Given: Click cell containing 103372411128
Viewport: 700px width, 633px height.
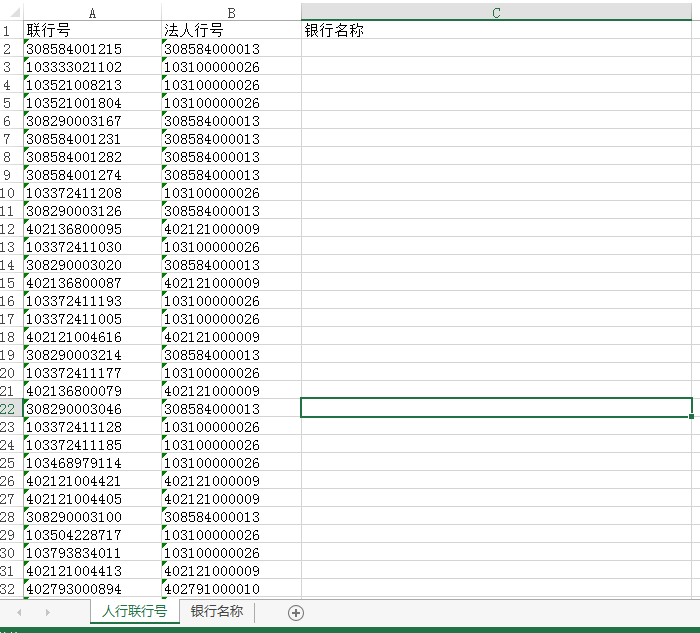Looking at the screenshot, I should tap(92, 427).
